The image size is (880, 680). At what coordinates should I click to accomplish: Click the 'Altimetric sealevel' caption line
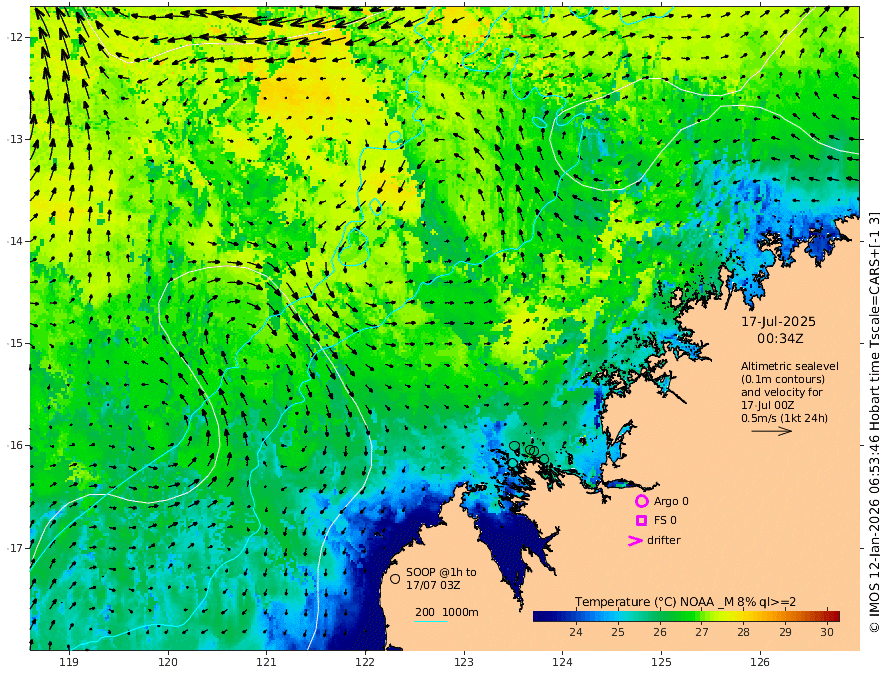tap(790, 366)
